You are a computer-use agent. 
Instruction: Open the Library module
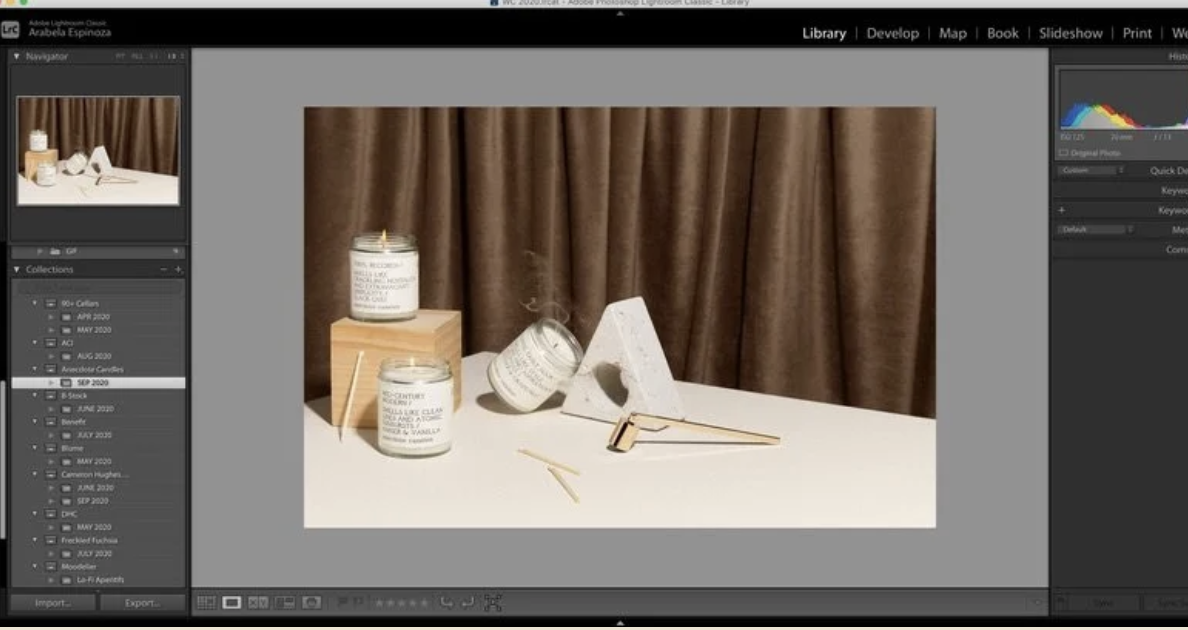824,33
